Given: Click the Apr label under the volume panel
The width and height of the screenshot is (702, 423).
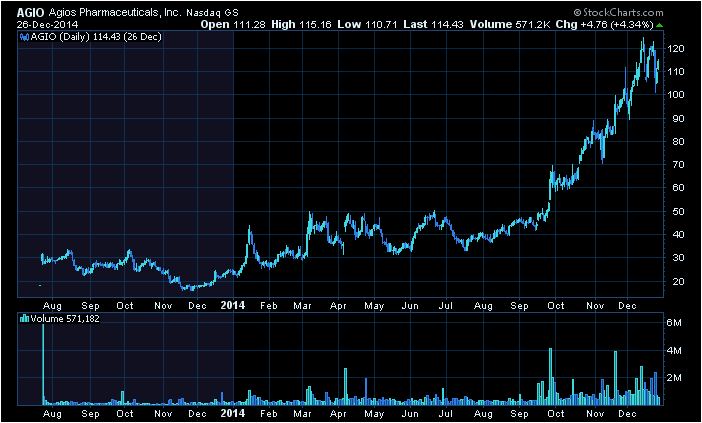Looking at the screenshot, I should [x=338, y=414].
